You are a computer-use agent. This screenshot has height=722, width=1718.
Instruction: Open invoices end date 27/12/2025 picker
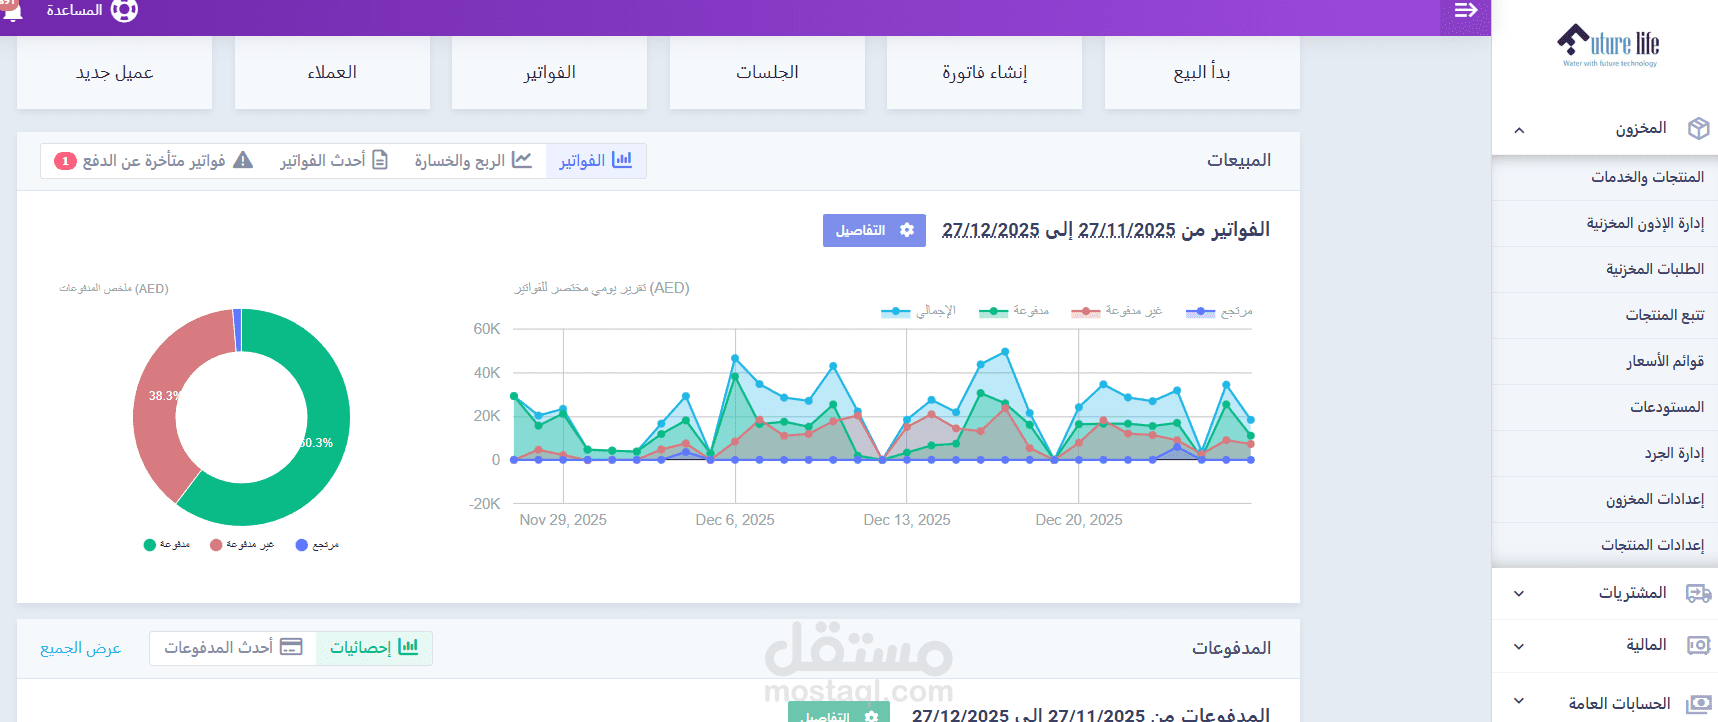[991, 230]
